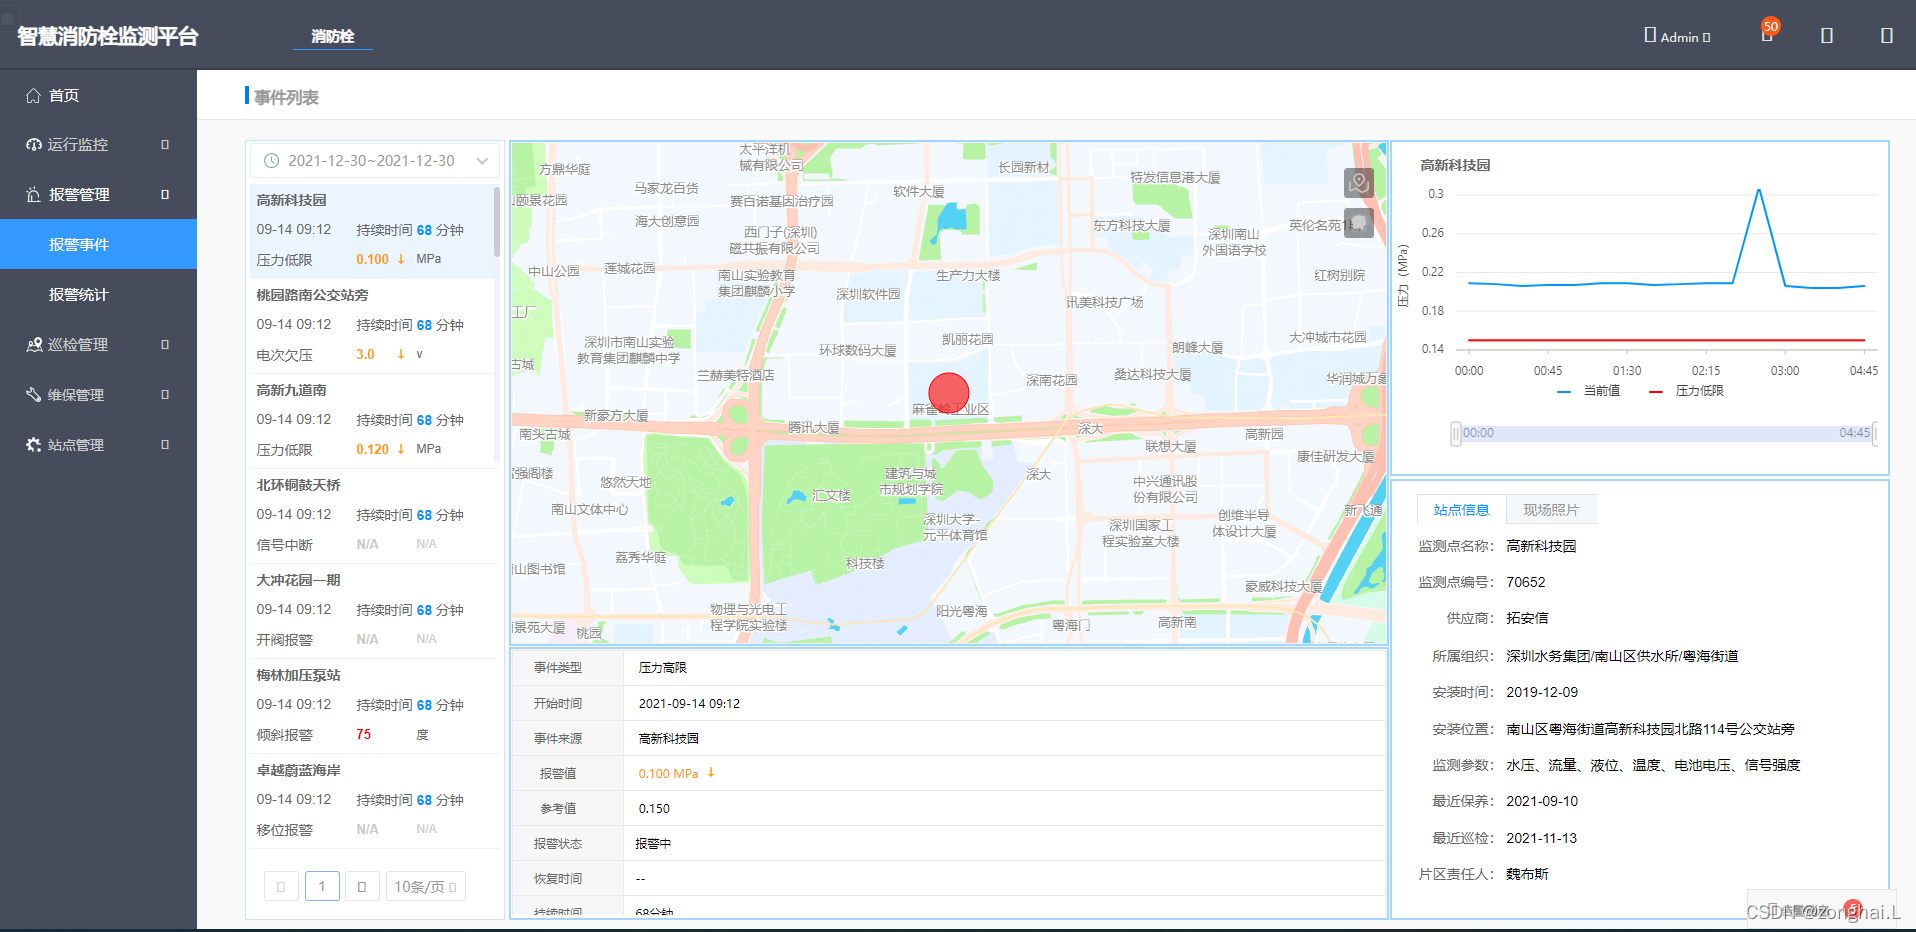Image resolution: width=1916 pixels, height=932 pixels.
Task: Click the blue chart peak line
Action: click(1759, 192)
